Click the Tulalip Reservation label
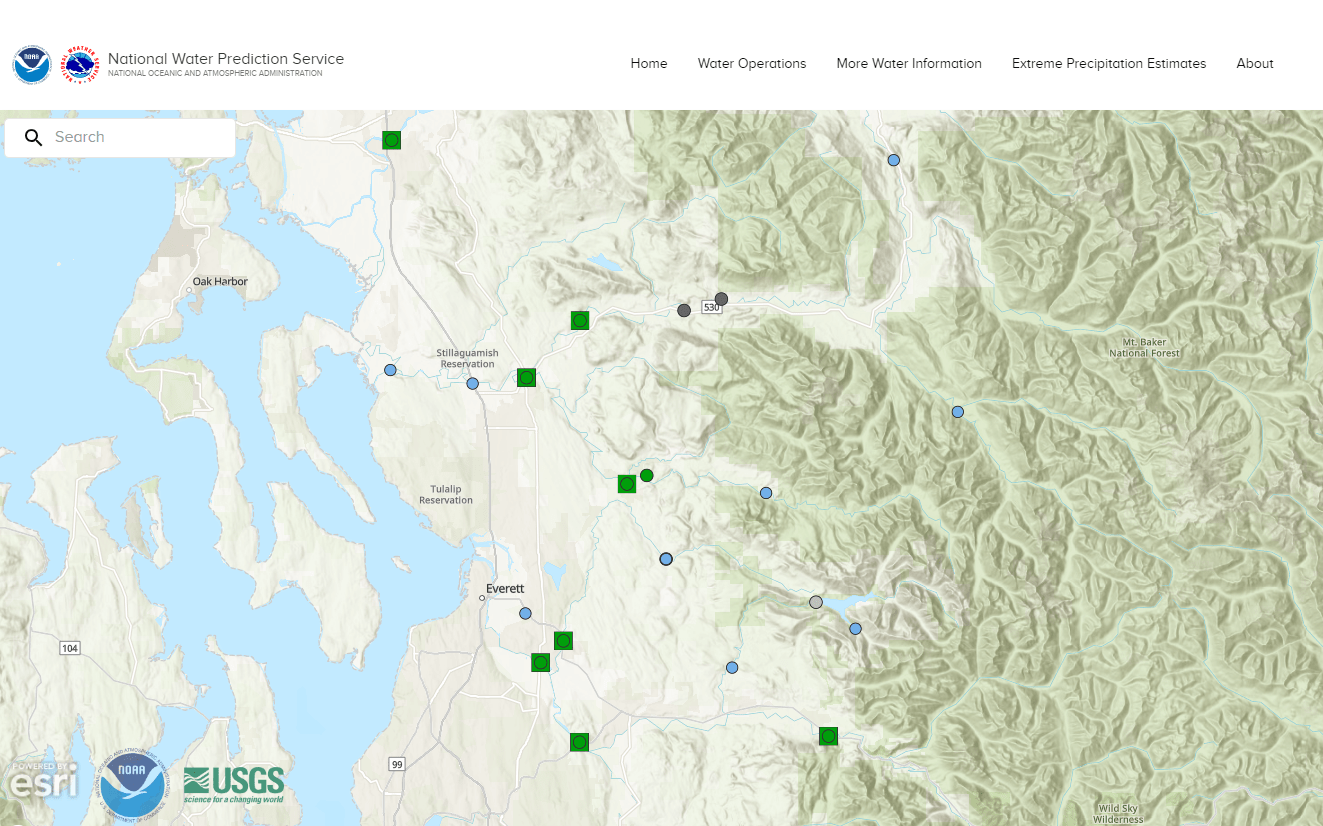This screenshot has width=1323, height=826. point(446,494)
